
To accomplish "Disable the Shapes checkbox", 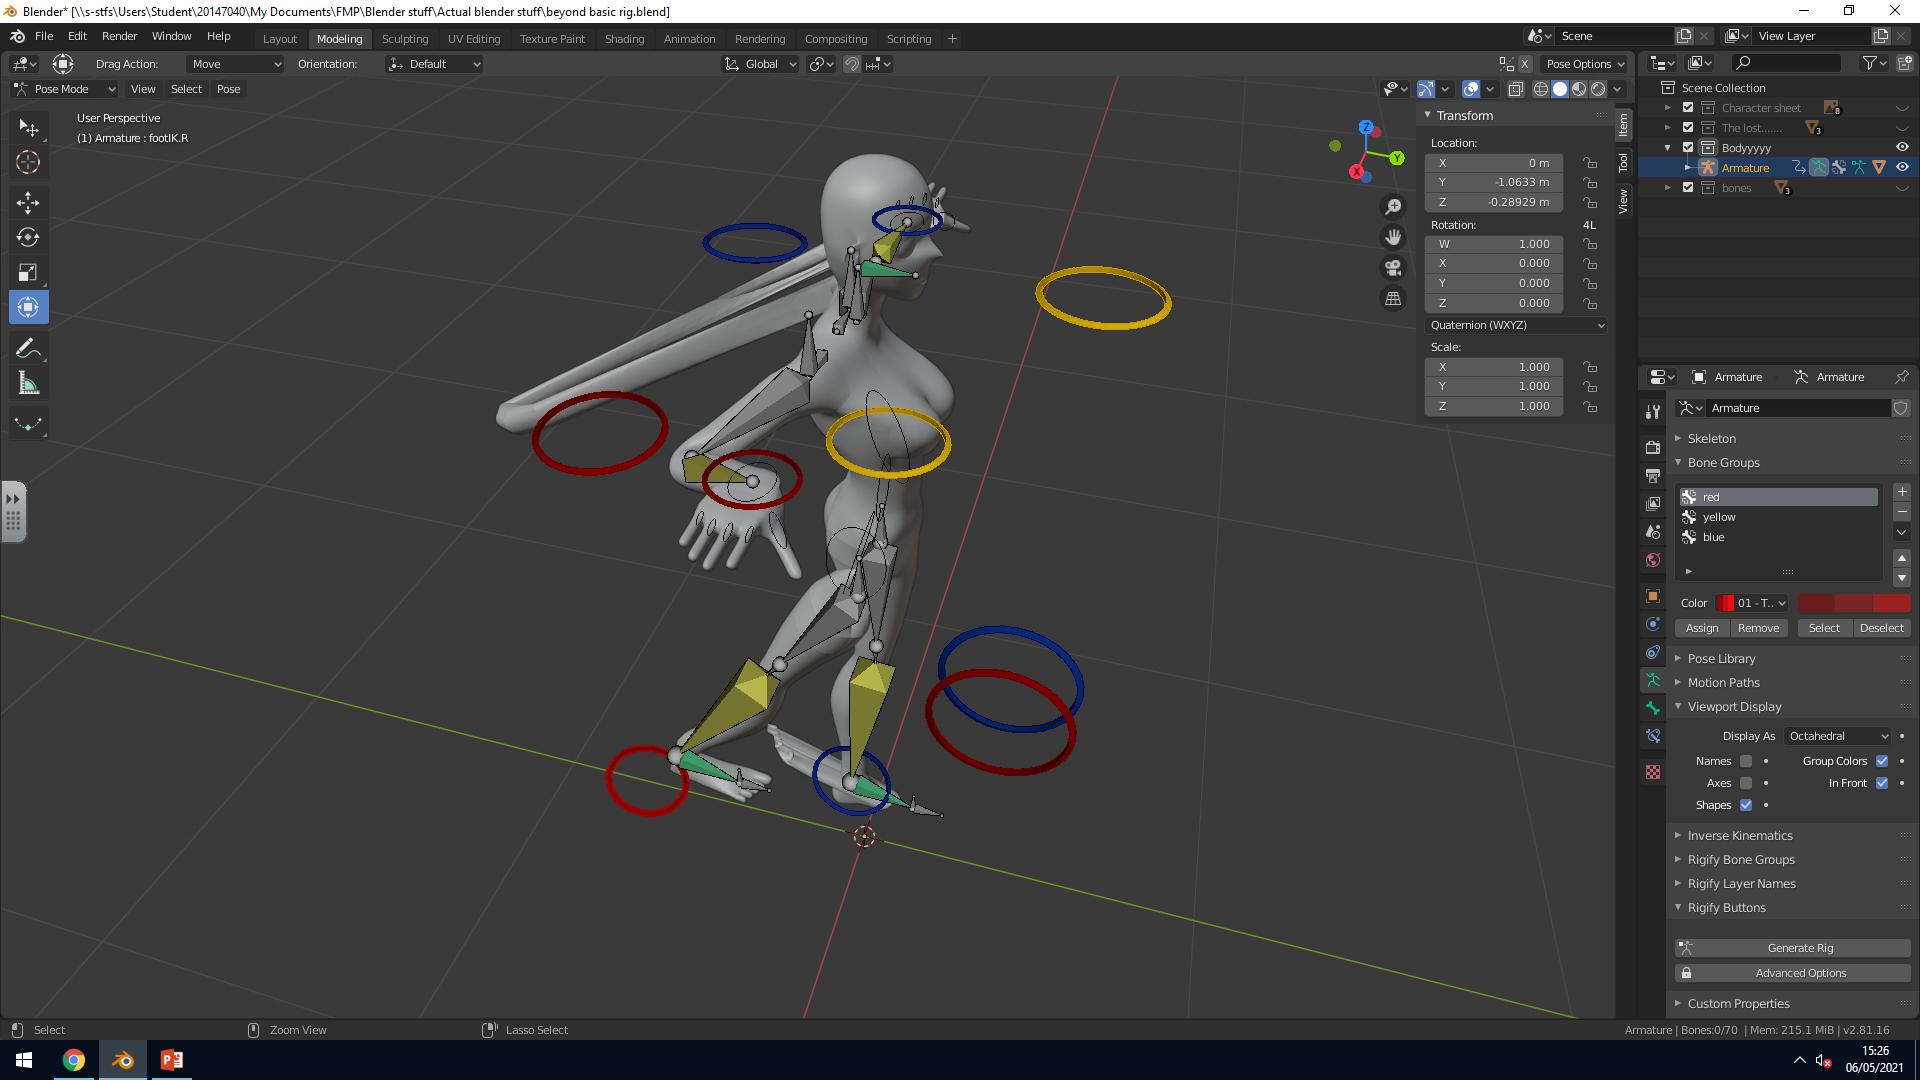I will pyautogui.click(x=1746, y=805).
